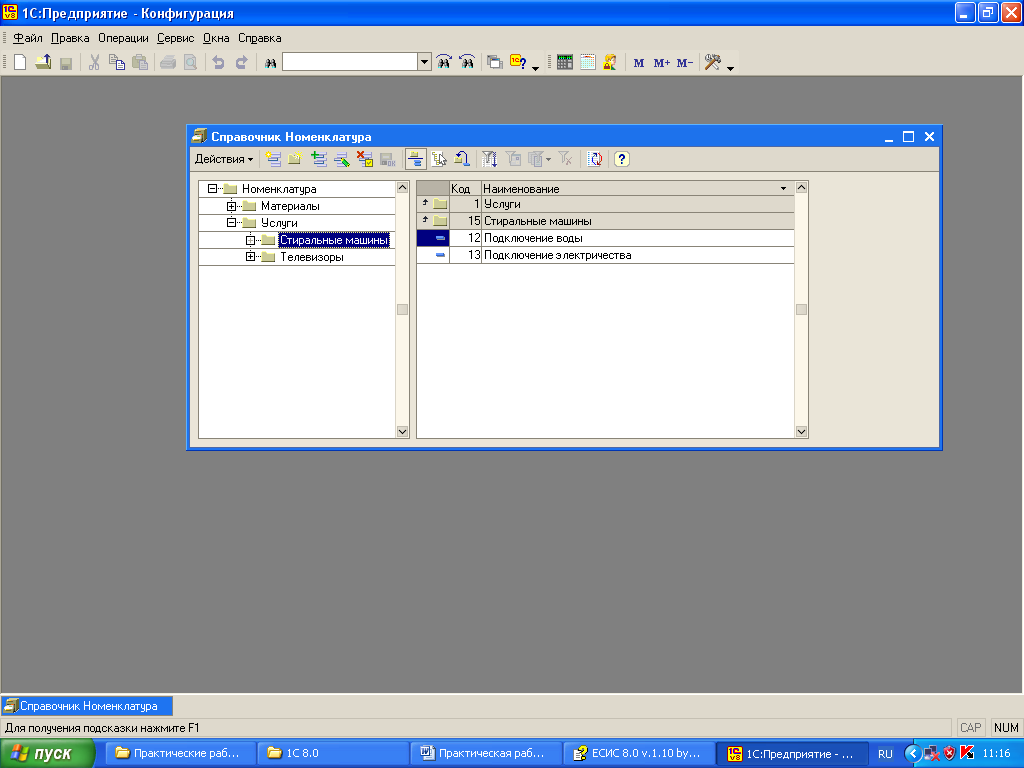1024x768 pixels.
Task: Switch to Практическая раб... Word taskbar button
Action: pyautogui.click(x=486, y=754)
